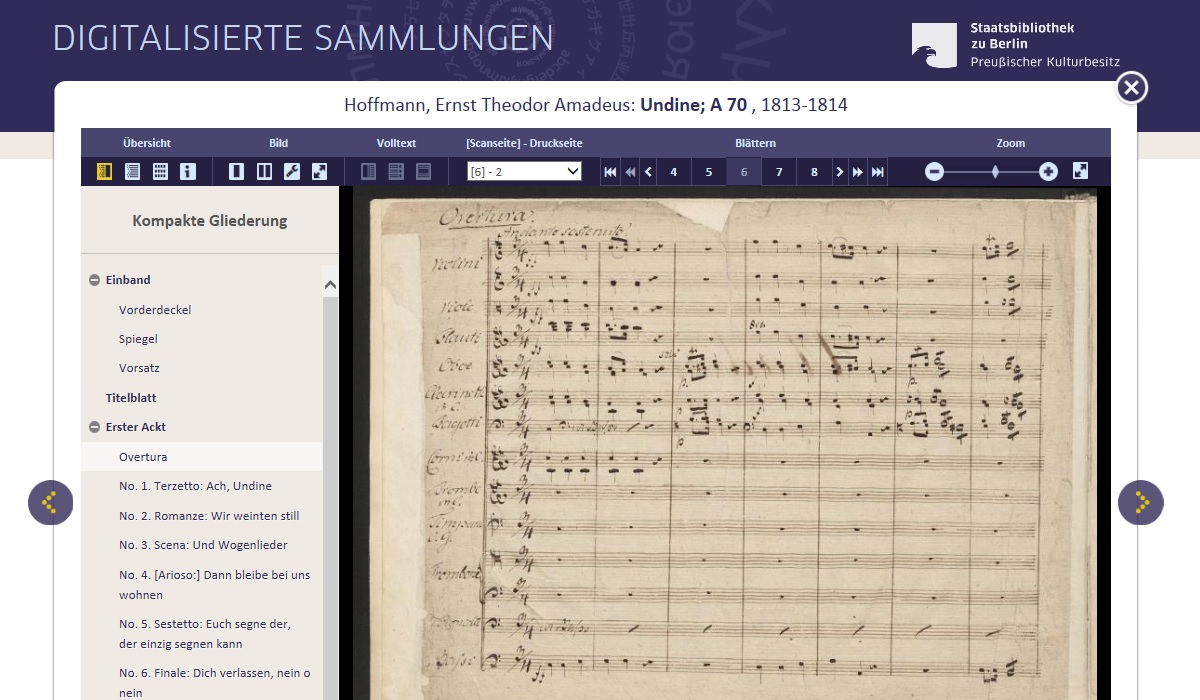Click the left yellow chevron navigation circle
This screenshot has width=1200, height=700.
(51, 502)
